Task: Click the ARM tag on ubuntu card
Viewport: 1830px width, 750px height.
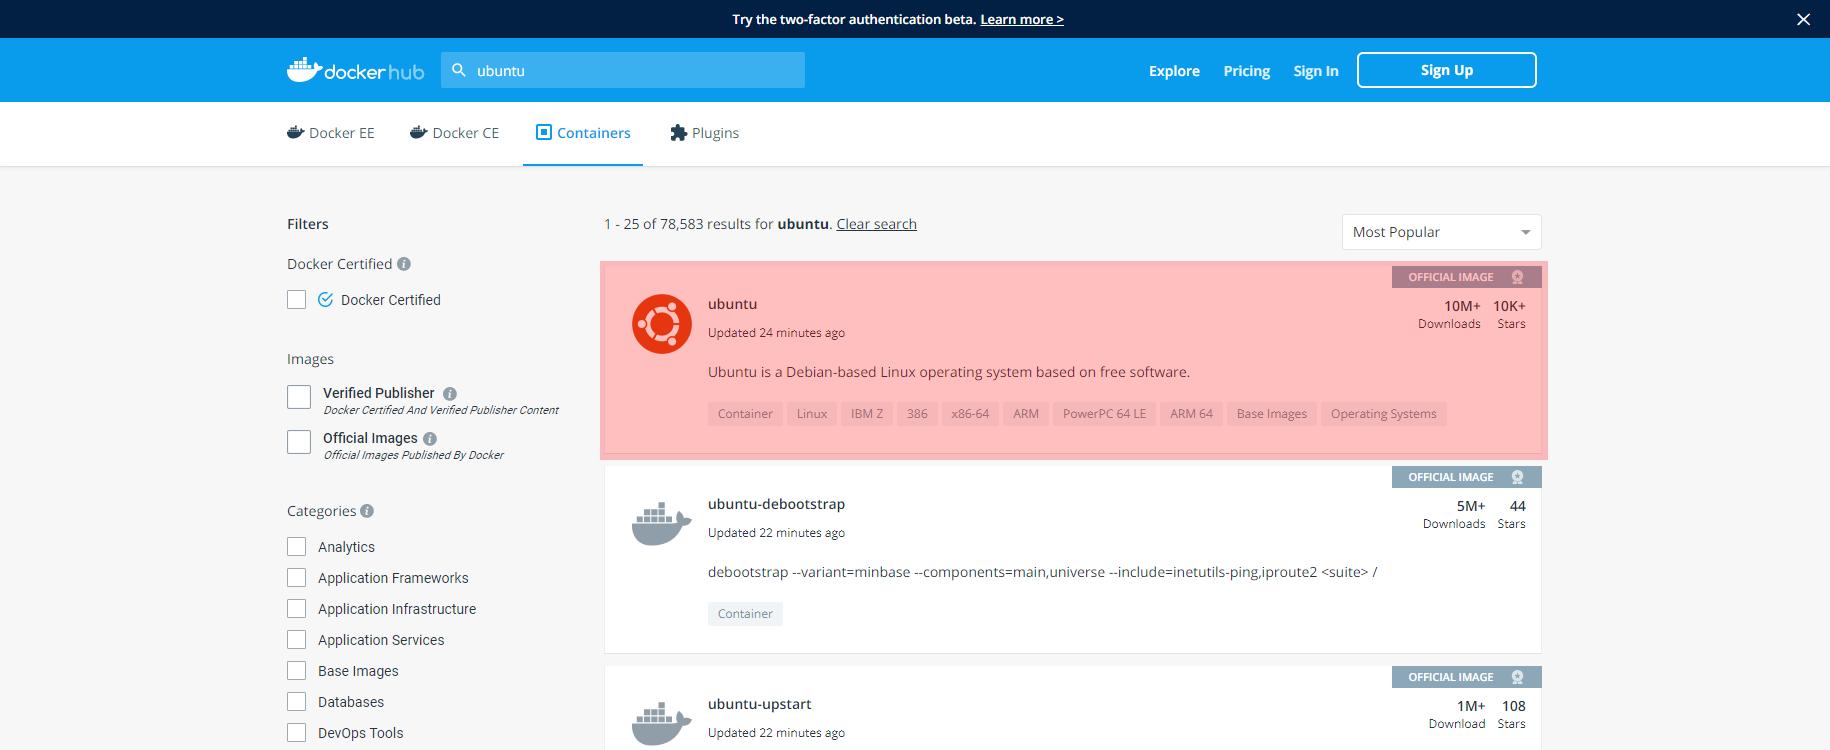Action: pyautogui.click(x=1026, y=414)
